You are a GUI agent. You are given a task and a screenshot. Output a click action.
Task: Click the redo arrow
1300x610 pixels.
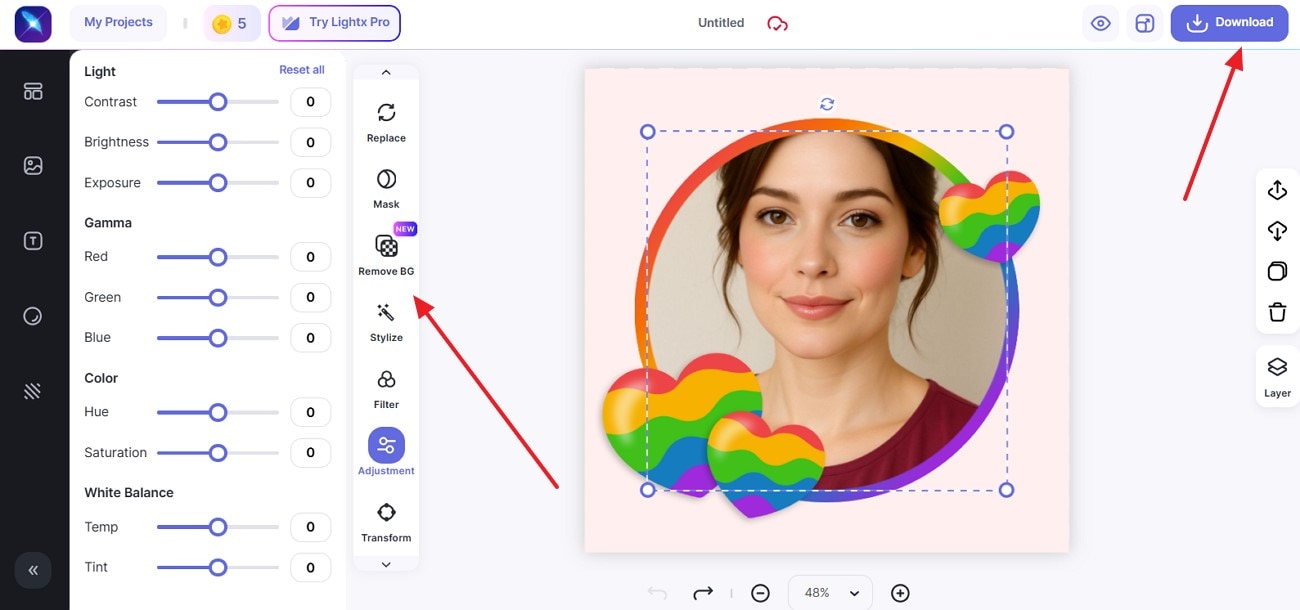(703, 593)
